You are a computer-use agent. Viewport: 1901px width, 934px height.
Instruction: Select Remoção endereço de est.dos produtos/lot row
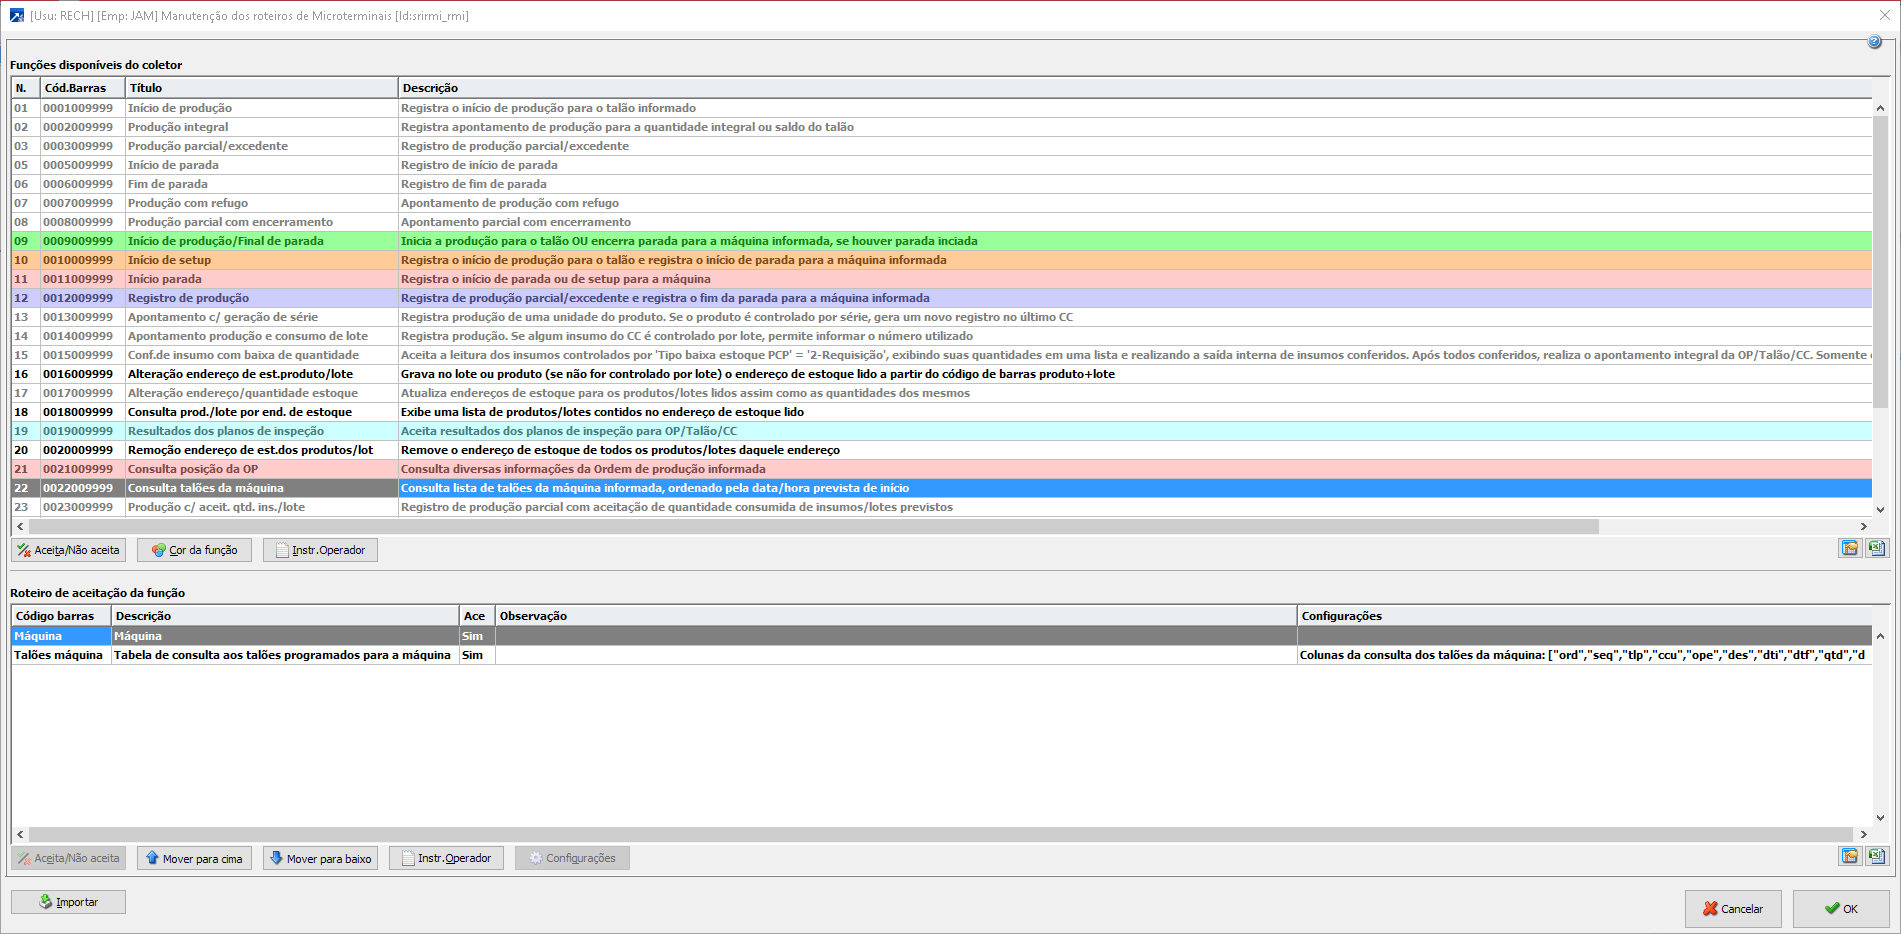pyautogui.click(x=942, y=450)
